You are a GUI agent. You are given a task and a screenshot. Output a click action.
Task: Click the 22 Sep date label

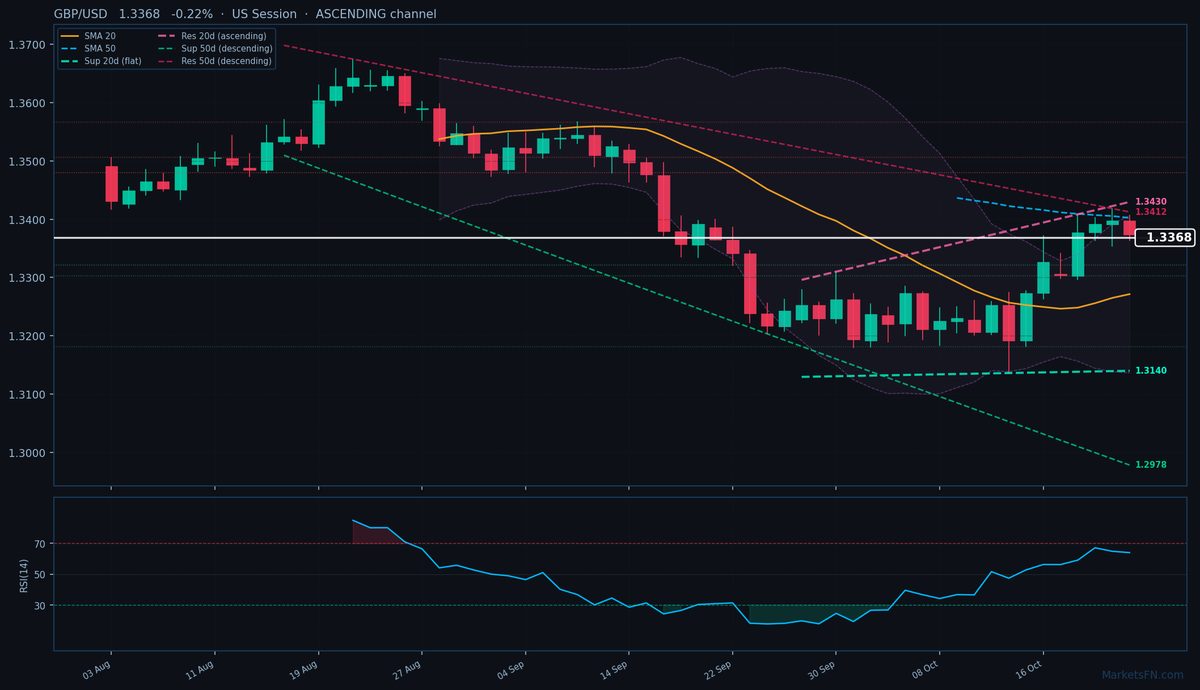click(x=718, y=670)
